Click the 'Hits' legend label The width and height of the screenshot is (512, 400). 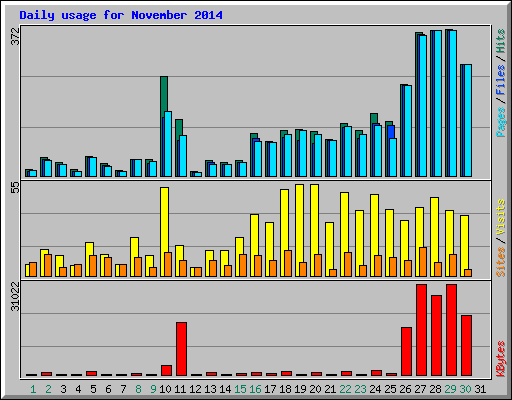click(501, 41)
